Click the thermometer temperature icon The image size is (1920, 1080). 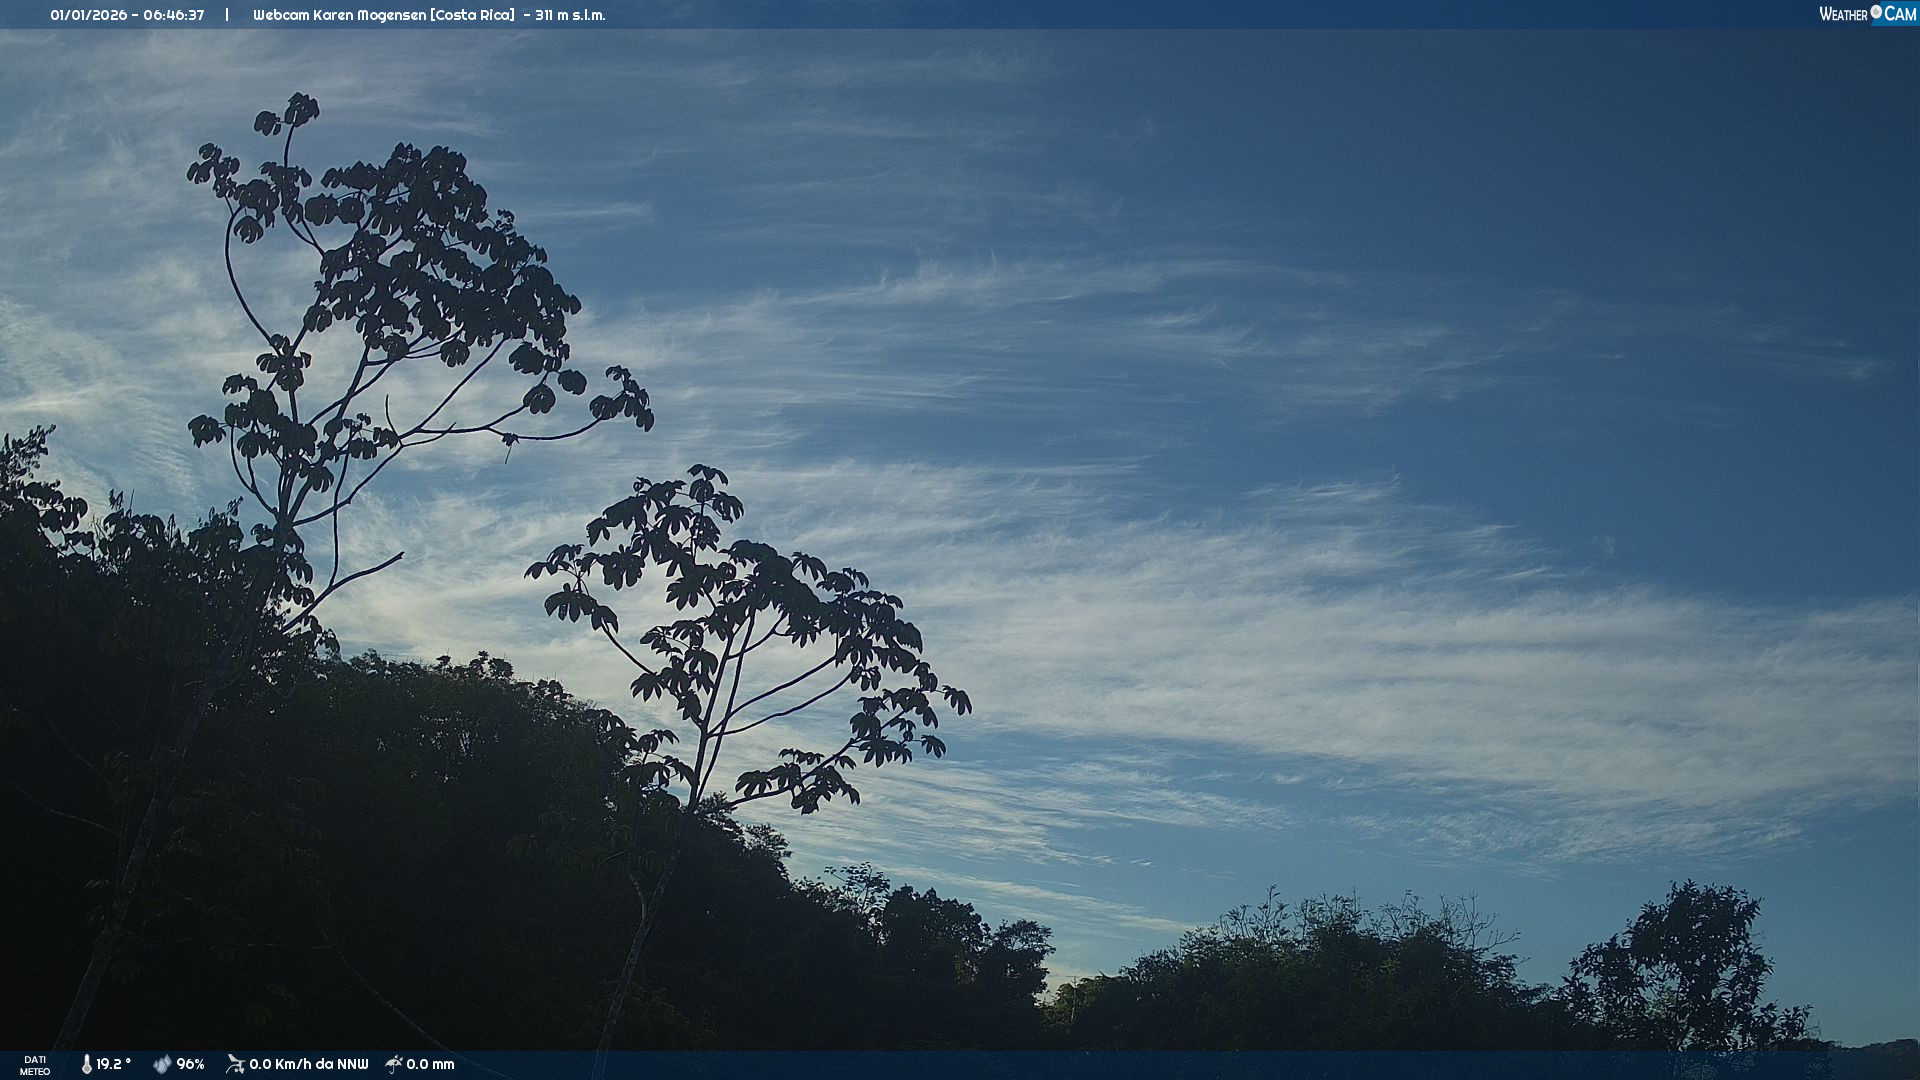pyautogui.click(x=86, y=1064)
